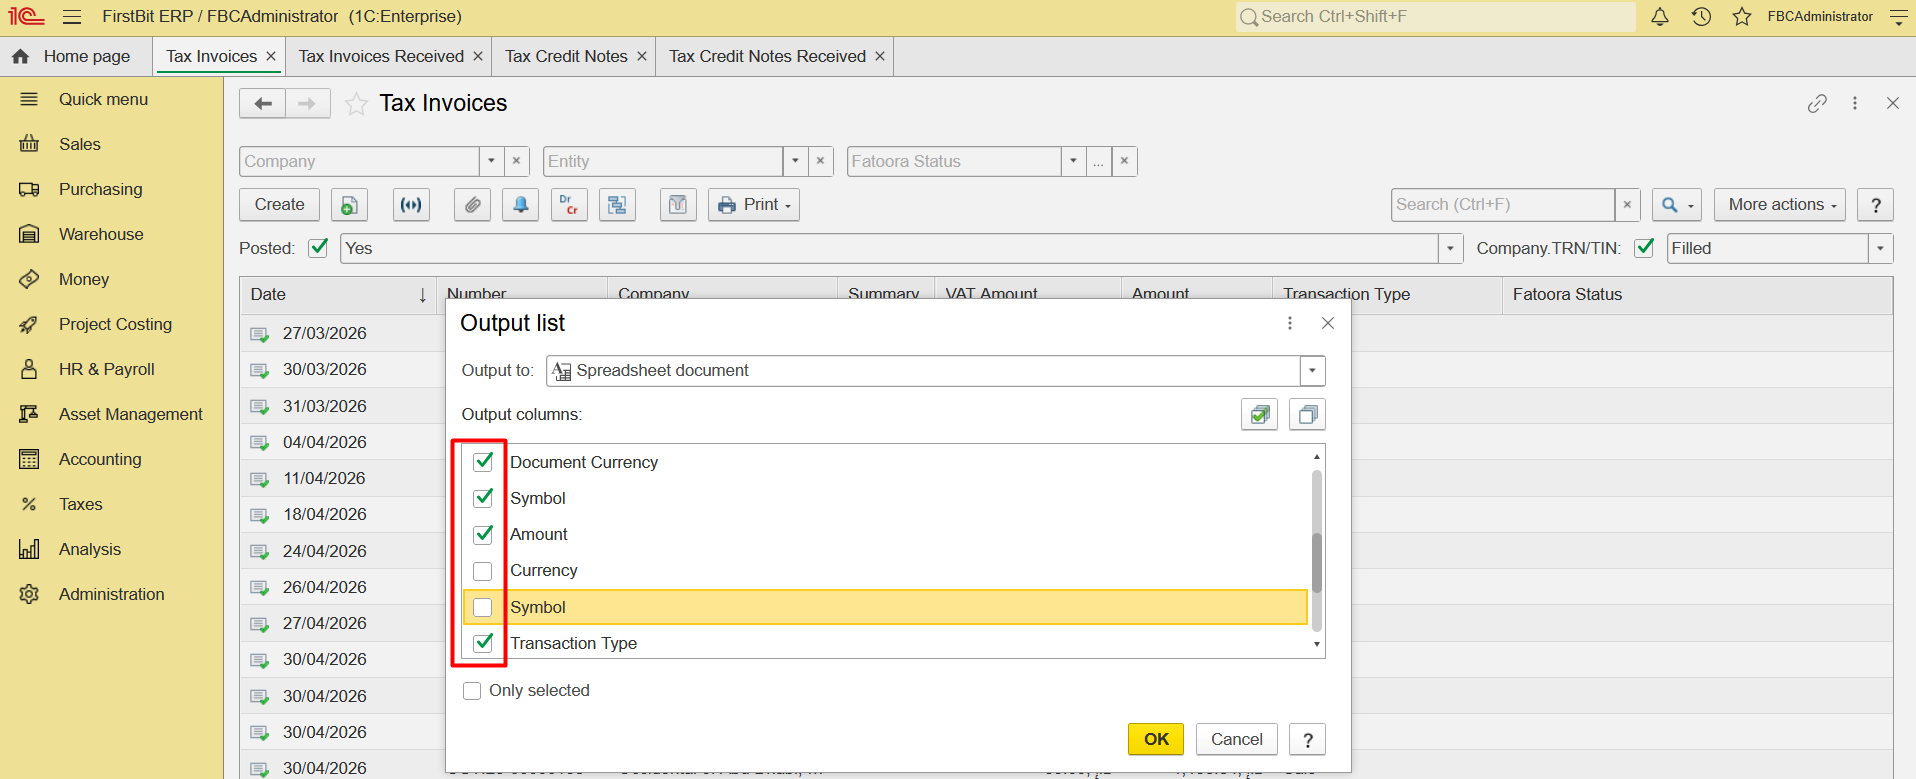Switch to Tax Credit Notes Received tab
1916x779 pixels.
tap(767, 57)
